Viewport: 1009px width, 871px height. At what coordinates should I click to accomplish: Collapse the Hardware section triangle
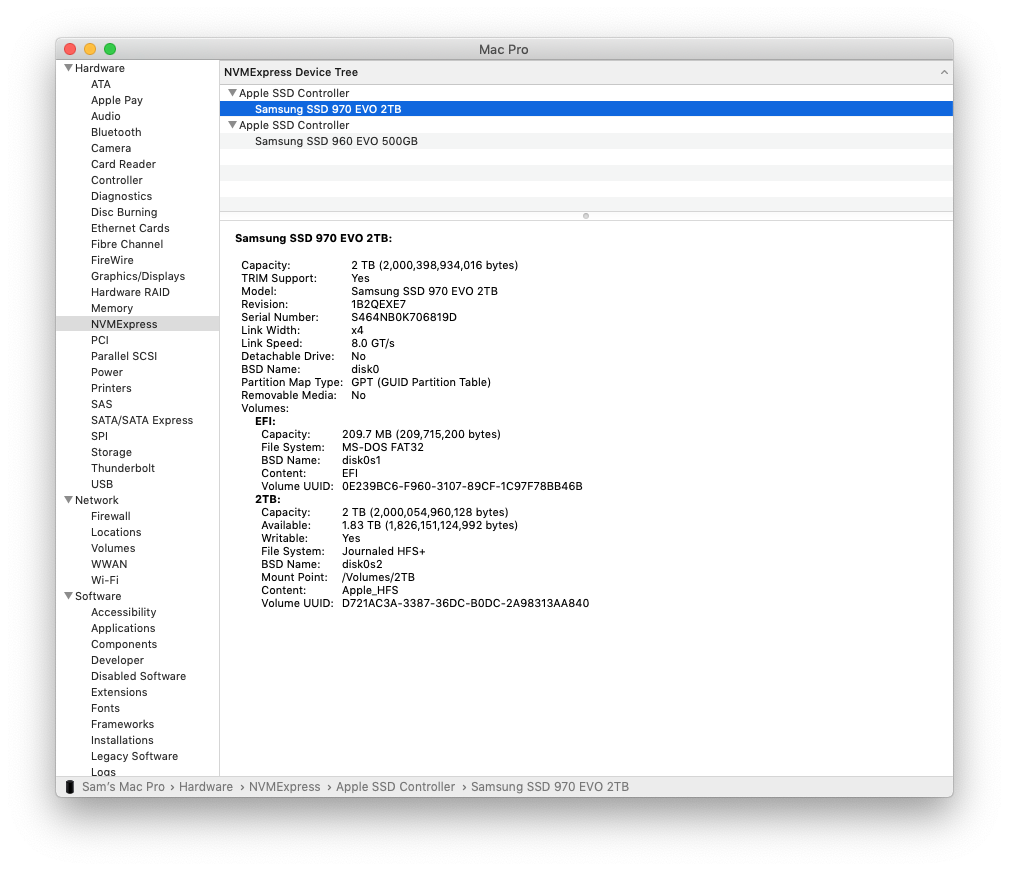(x=68, y=68)
